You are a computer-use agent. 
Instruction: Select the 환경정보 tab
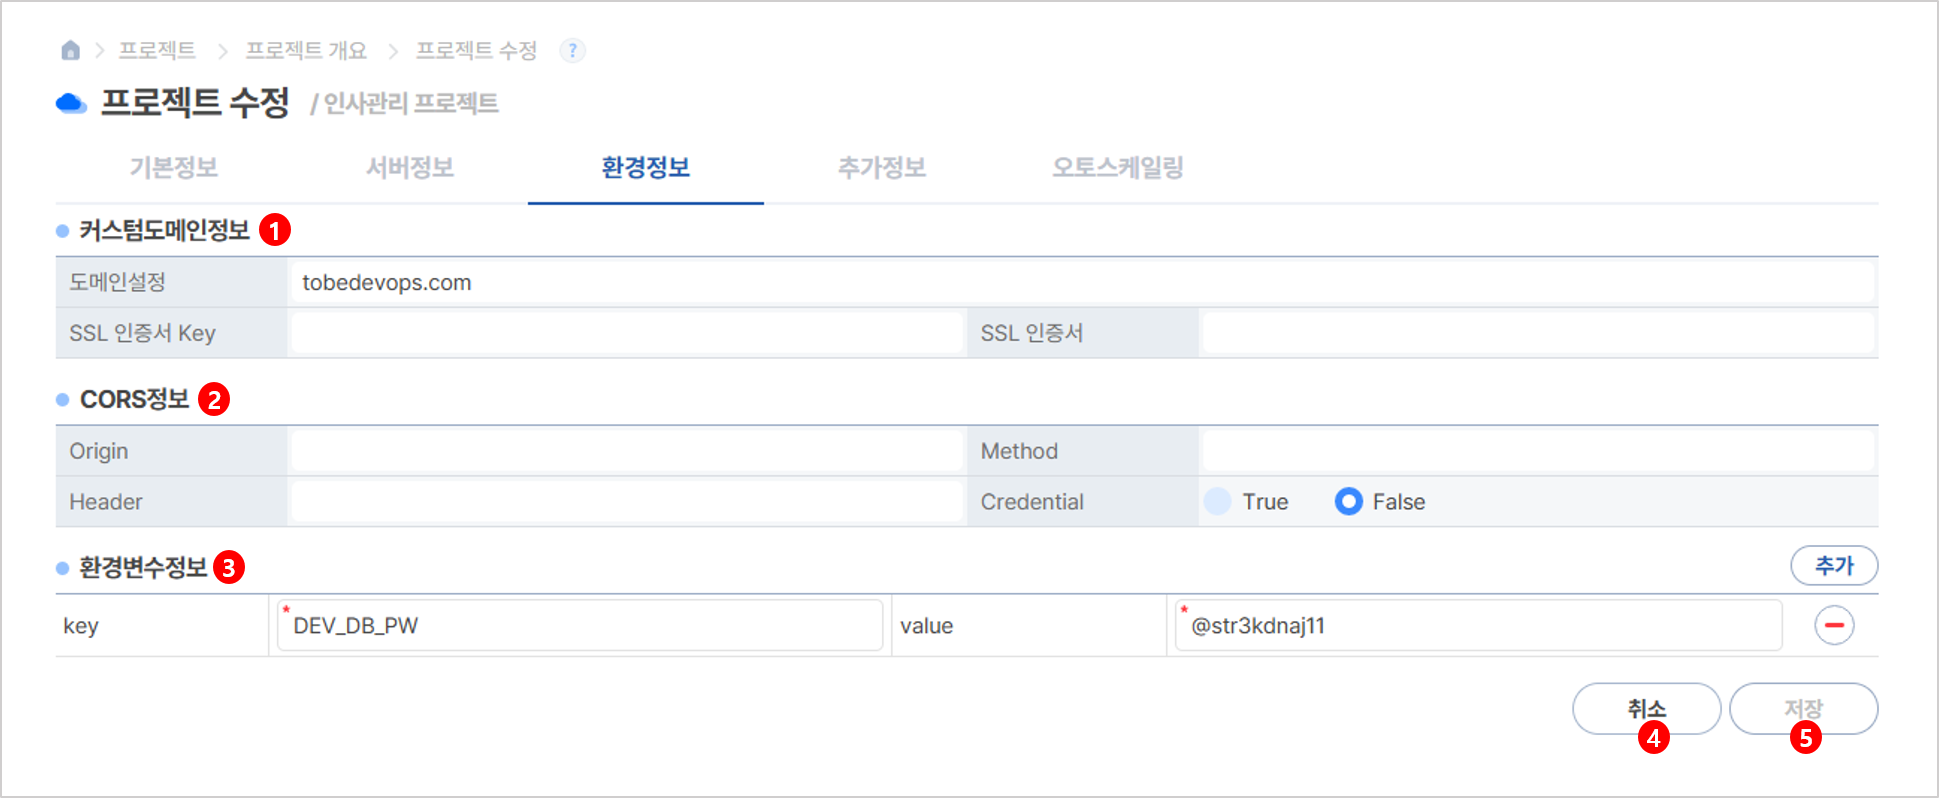coord(646,167)
